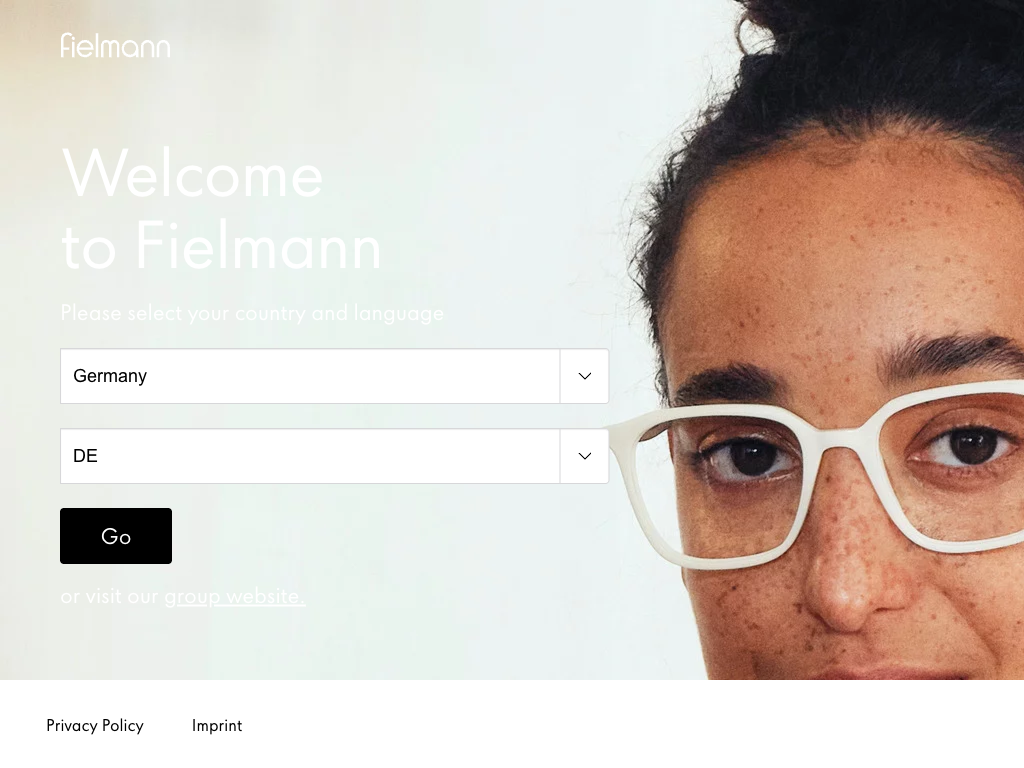1024x768 pixels.
Task: Follow the group website link
Action: click(234, 596)
